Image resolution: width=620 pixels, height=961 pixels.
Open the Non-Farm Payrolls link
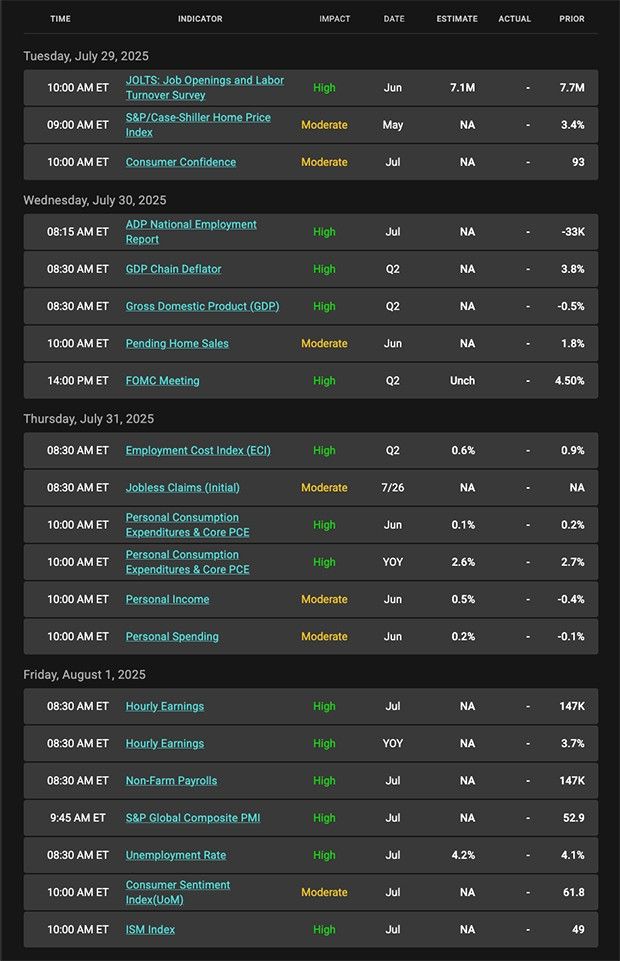click(x=171, y=780)
